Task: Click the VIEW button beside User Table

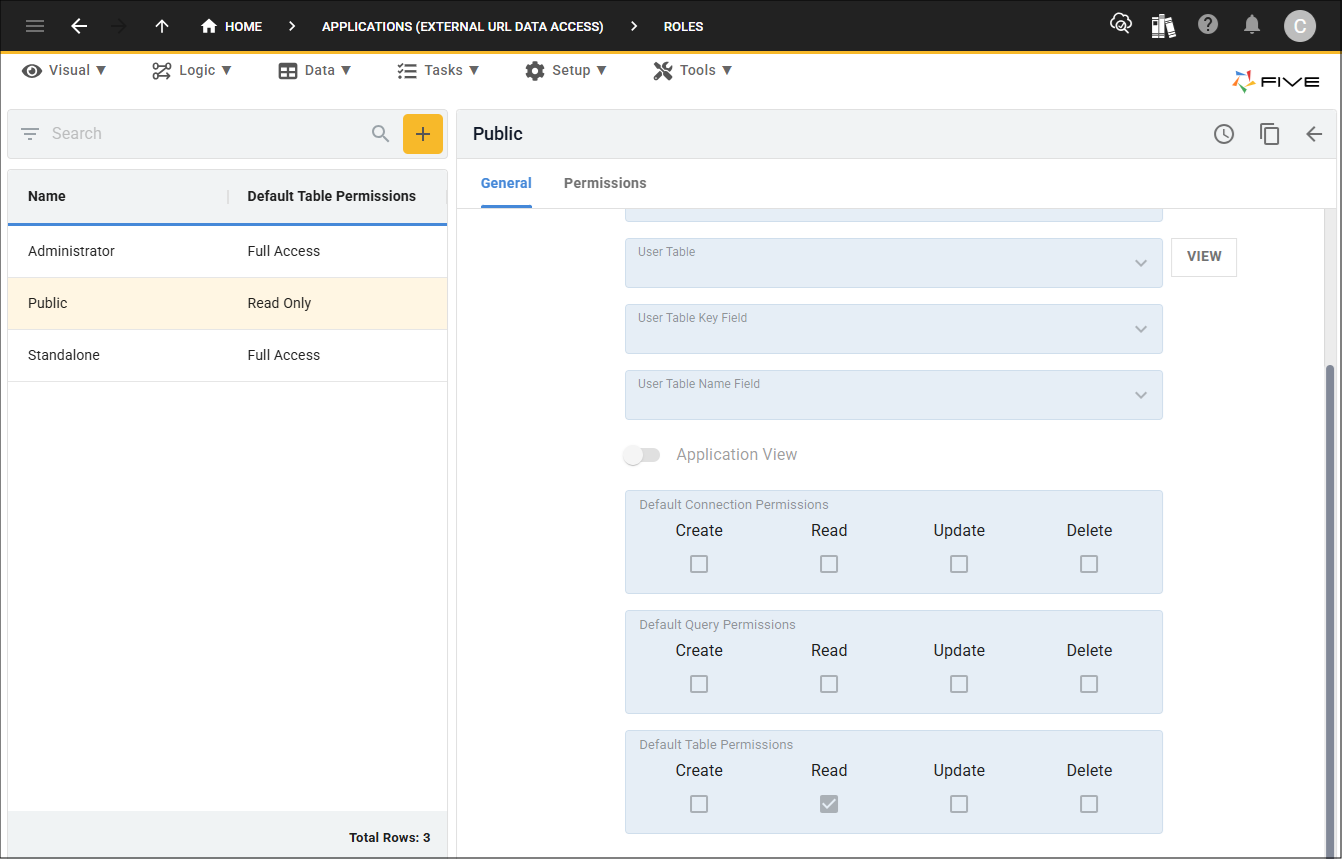Action: (1204, 257)
